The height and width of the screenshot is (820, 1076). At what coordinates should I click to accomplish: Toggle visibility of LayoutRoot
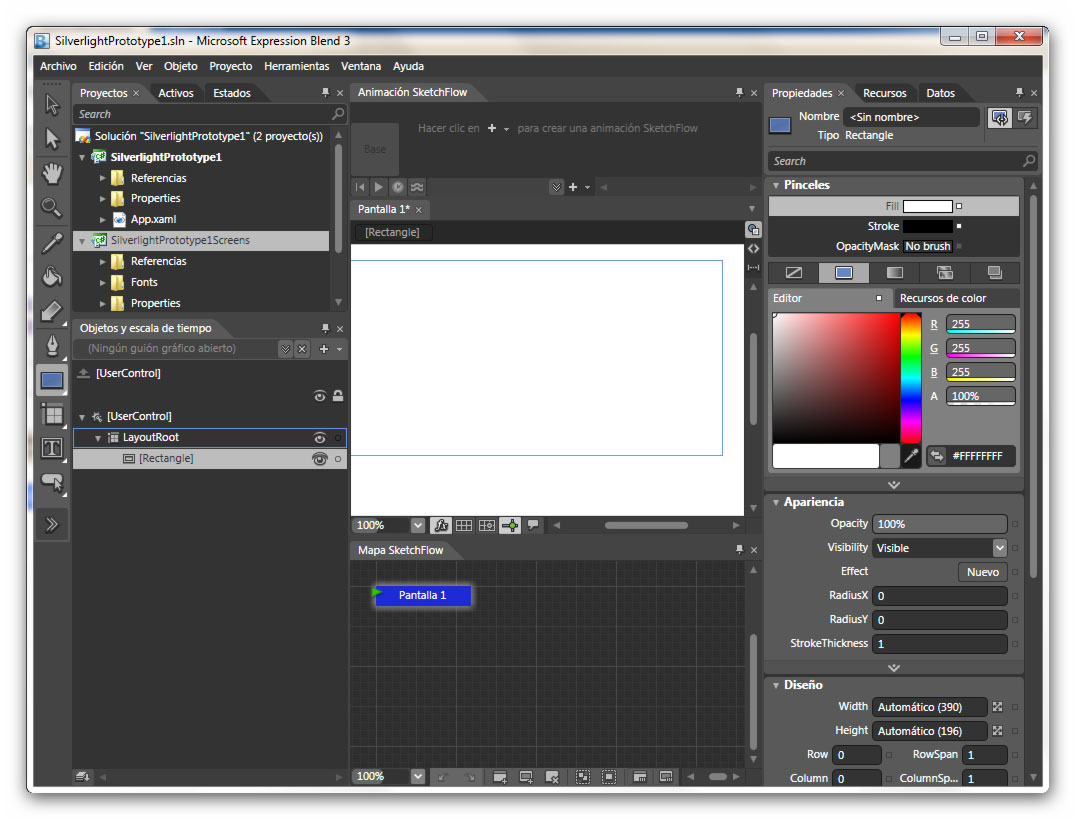(x=319, y=438)
